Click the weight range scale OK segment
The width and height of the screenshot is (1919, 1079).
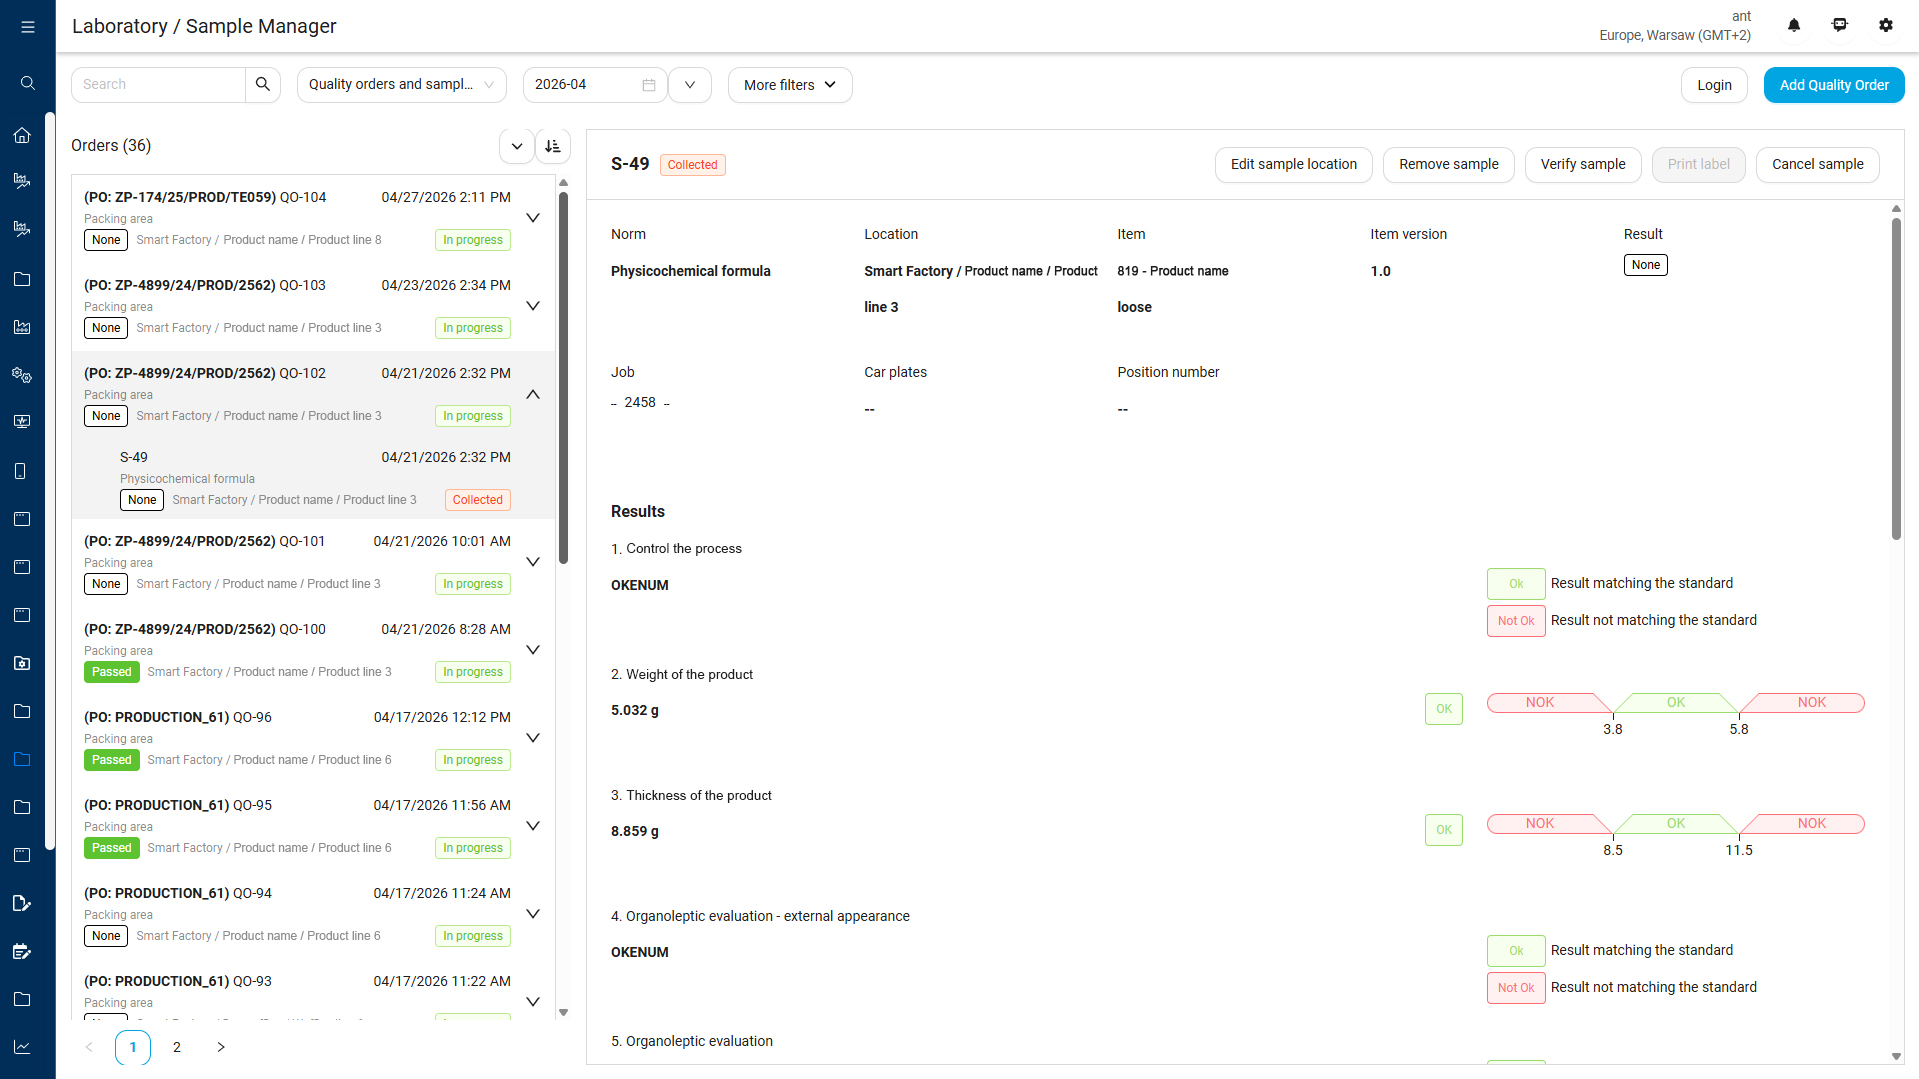pos(1676,703)
